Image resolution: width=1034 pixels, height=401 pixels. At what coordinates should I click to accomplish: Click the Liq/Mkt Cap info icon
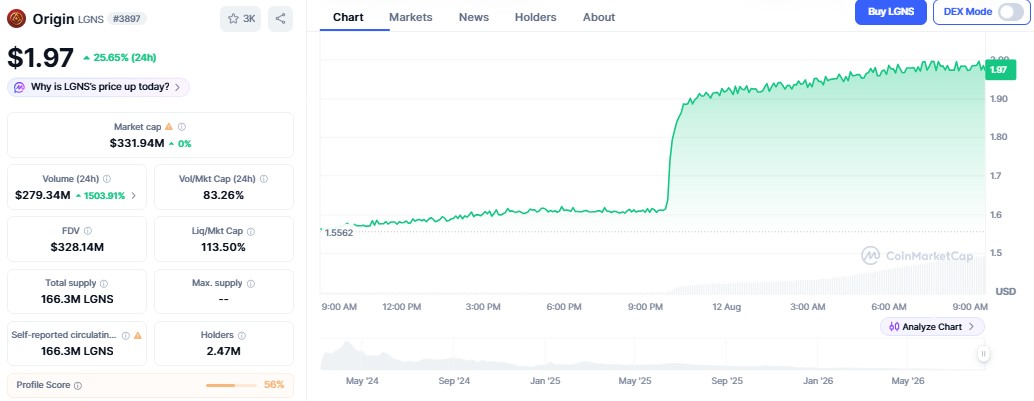[x=251, y=231]
